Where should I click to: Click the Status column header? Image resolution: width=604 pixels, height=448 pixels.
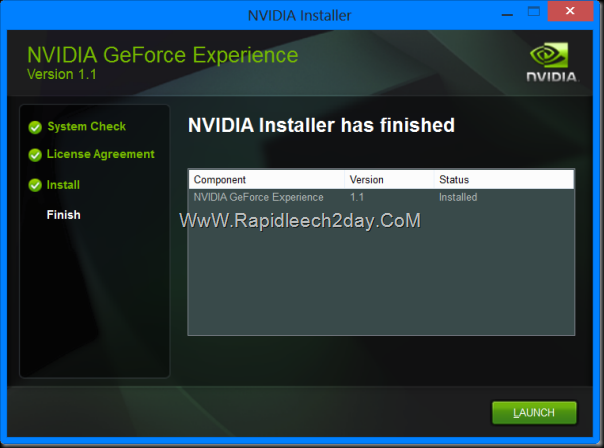pyautogui.click(x=504, y=180)
